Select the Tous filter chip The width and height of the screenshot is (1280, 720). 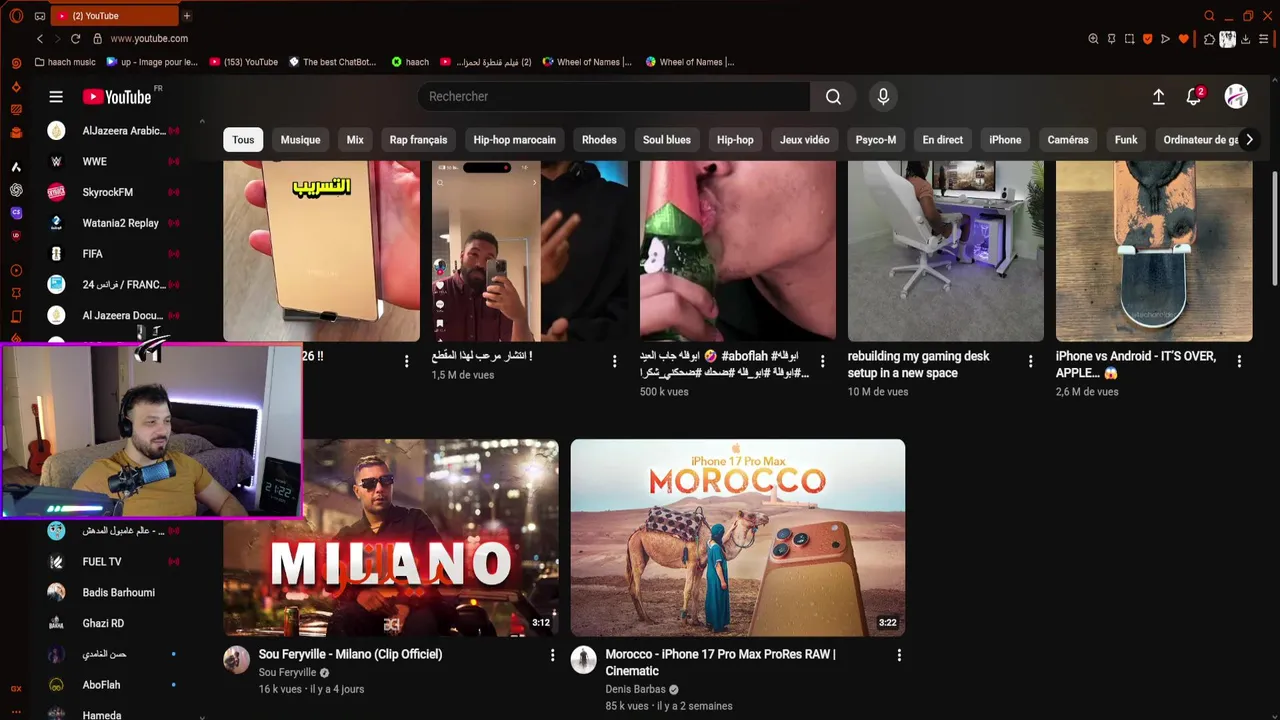tap(243, 140)
